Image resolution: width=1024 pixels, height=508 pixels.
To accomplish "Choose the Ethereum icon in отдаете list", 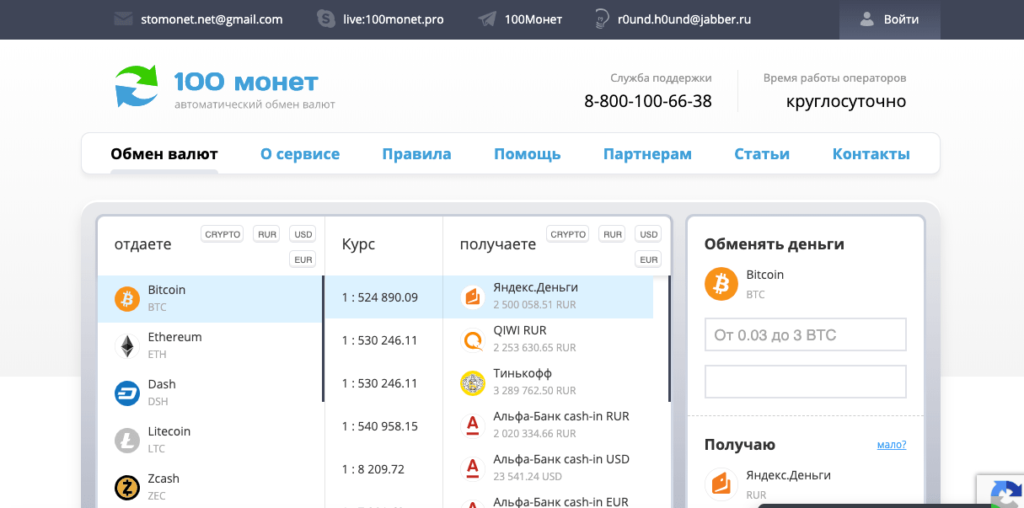I will tap(127, 346).
